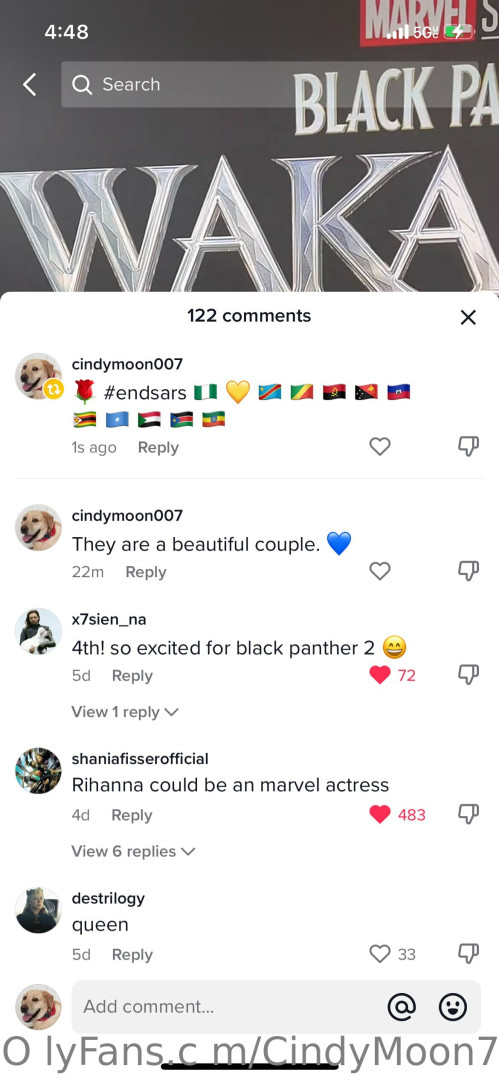Image resolution: width=499 pixels, height=1080 pixels.
Task: Expand View 6 replies under shaniafisserofficial
Action: pos(133,851)
